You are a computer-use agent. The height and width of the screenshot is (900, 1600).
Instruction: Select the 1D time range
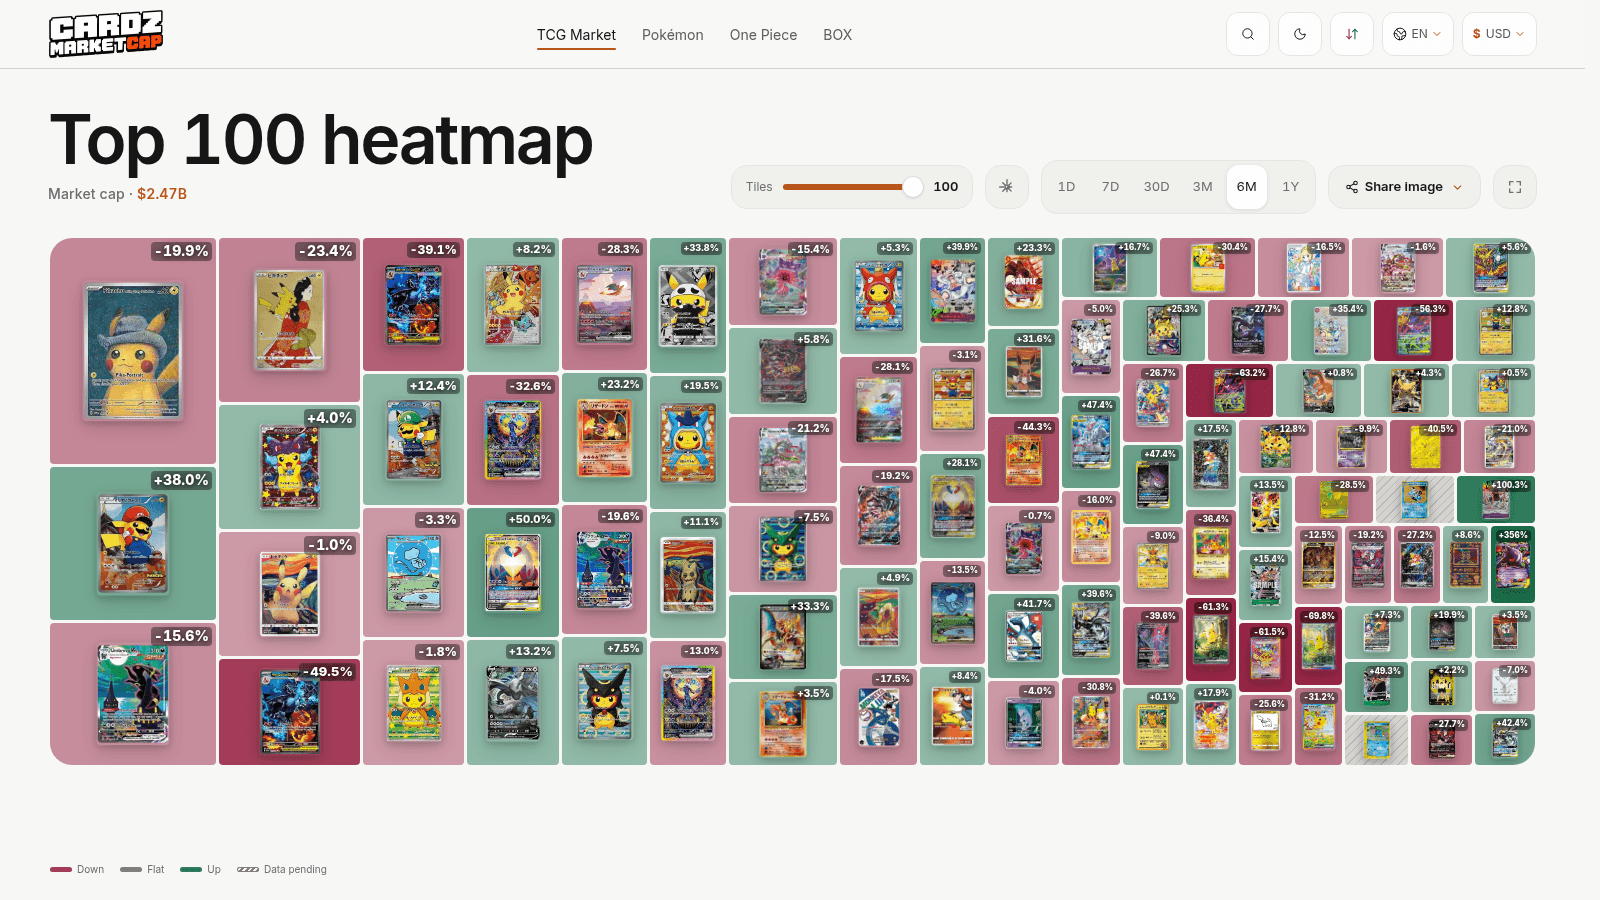coord(1067,187)
